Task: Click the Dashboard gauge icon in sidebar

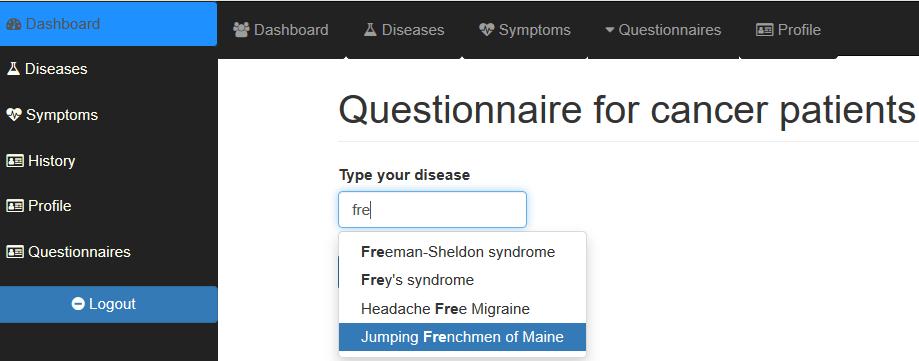Action: (14, 24)
